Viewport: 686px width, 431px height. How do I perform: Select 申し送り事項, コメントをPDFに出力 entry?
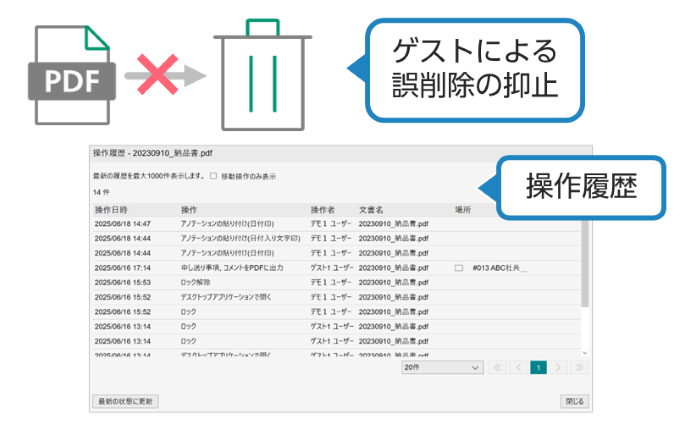[x=232, y=268]
